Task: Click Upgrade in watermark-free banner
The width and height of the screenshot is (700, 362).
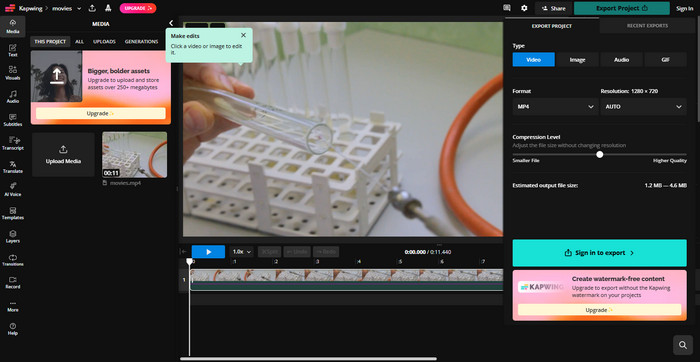Action: pos(600,310)
